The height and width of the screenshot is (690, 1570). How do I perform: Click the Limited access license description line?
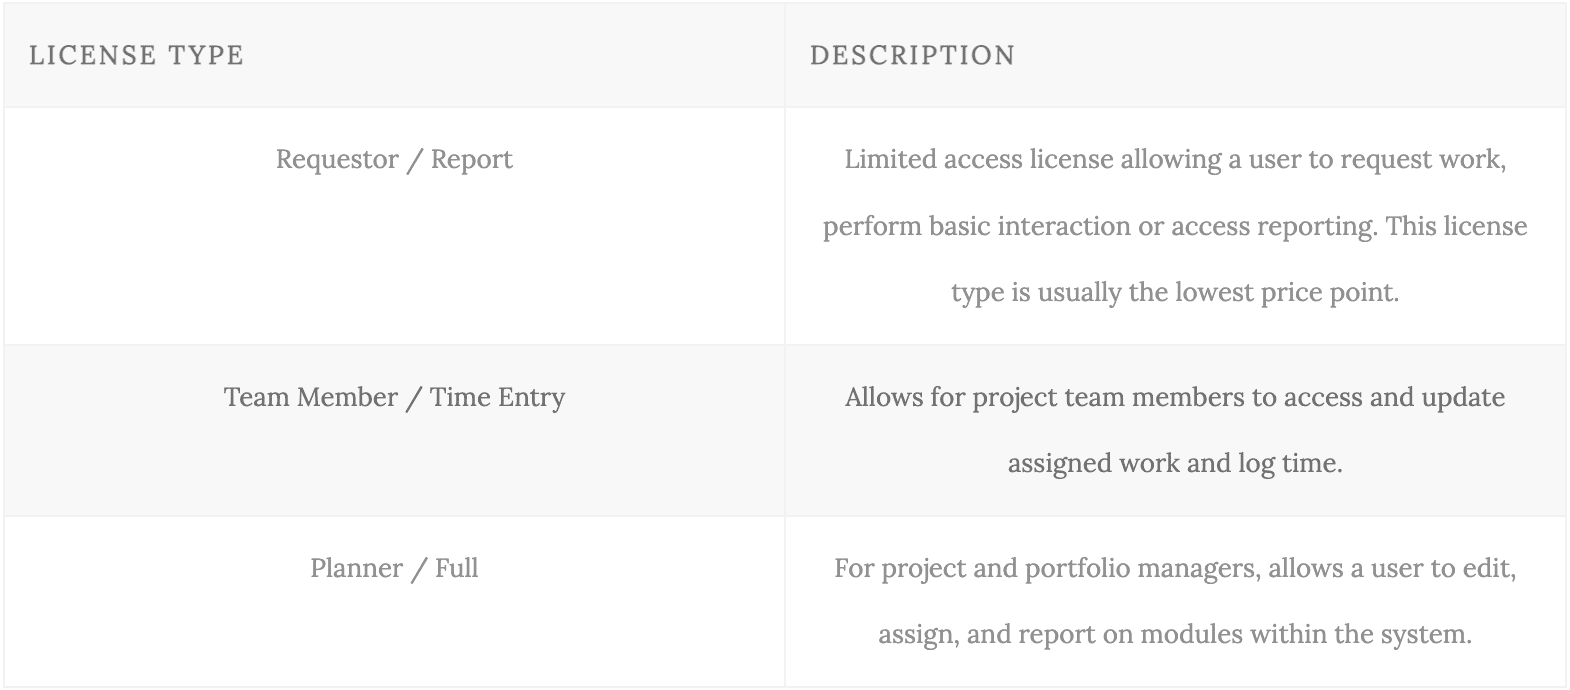(x=1175, y=160)
